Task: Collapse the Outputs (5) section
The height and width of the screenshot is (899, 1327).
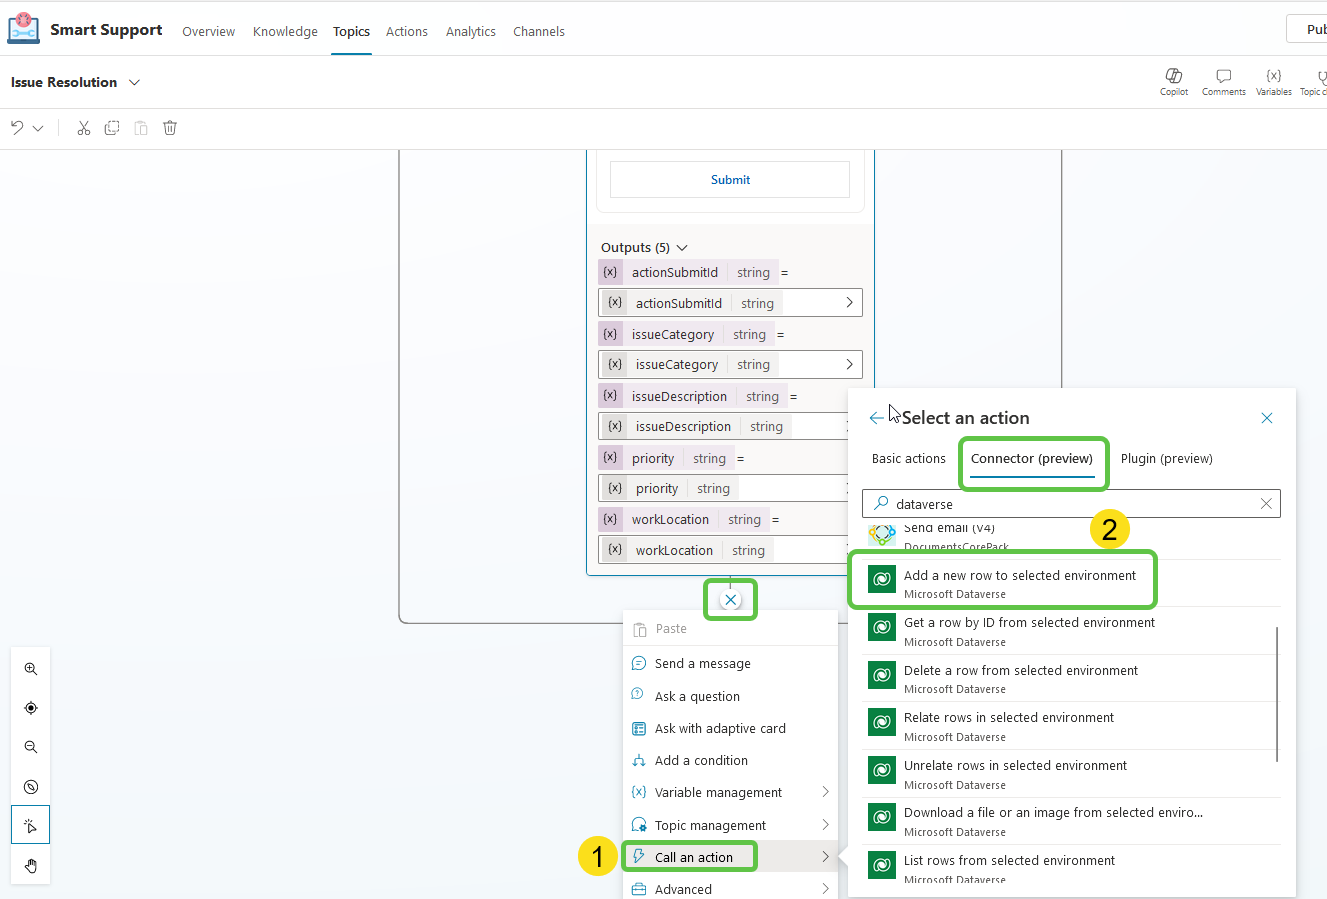Action: 681,247
